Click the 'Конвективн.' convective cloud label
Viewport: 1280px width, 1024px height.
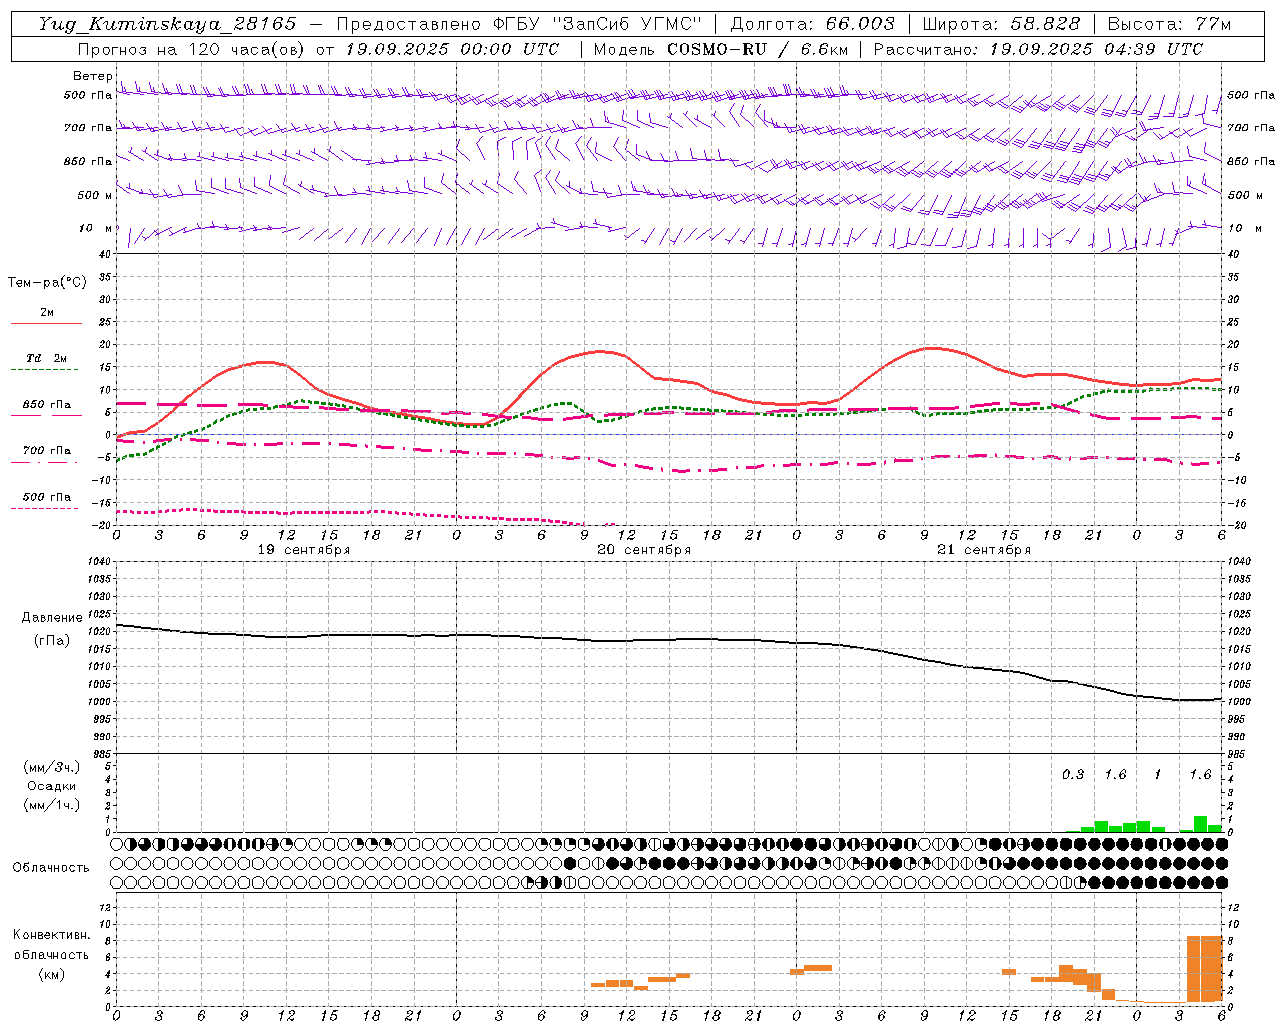(52, 935)
